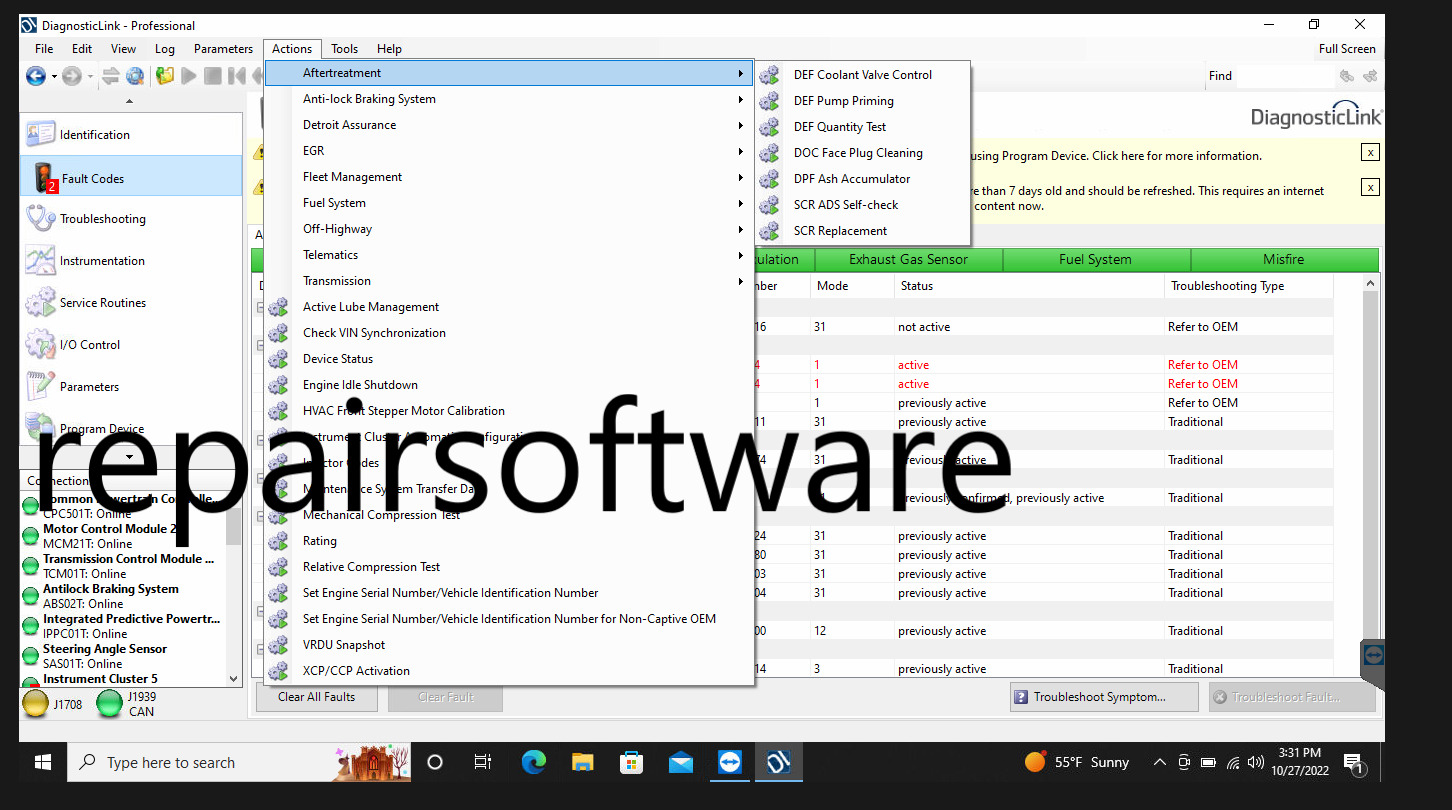1452x810 pixels.
Task: Open File Explorer from the taskbar
Action: (583, 763)
